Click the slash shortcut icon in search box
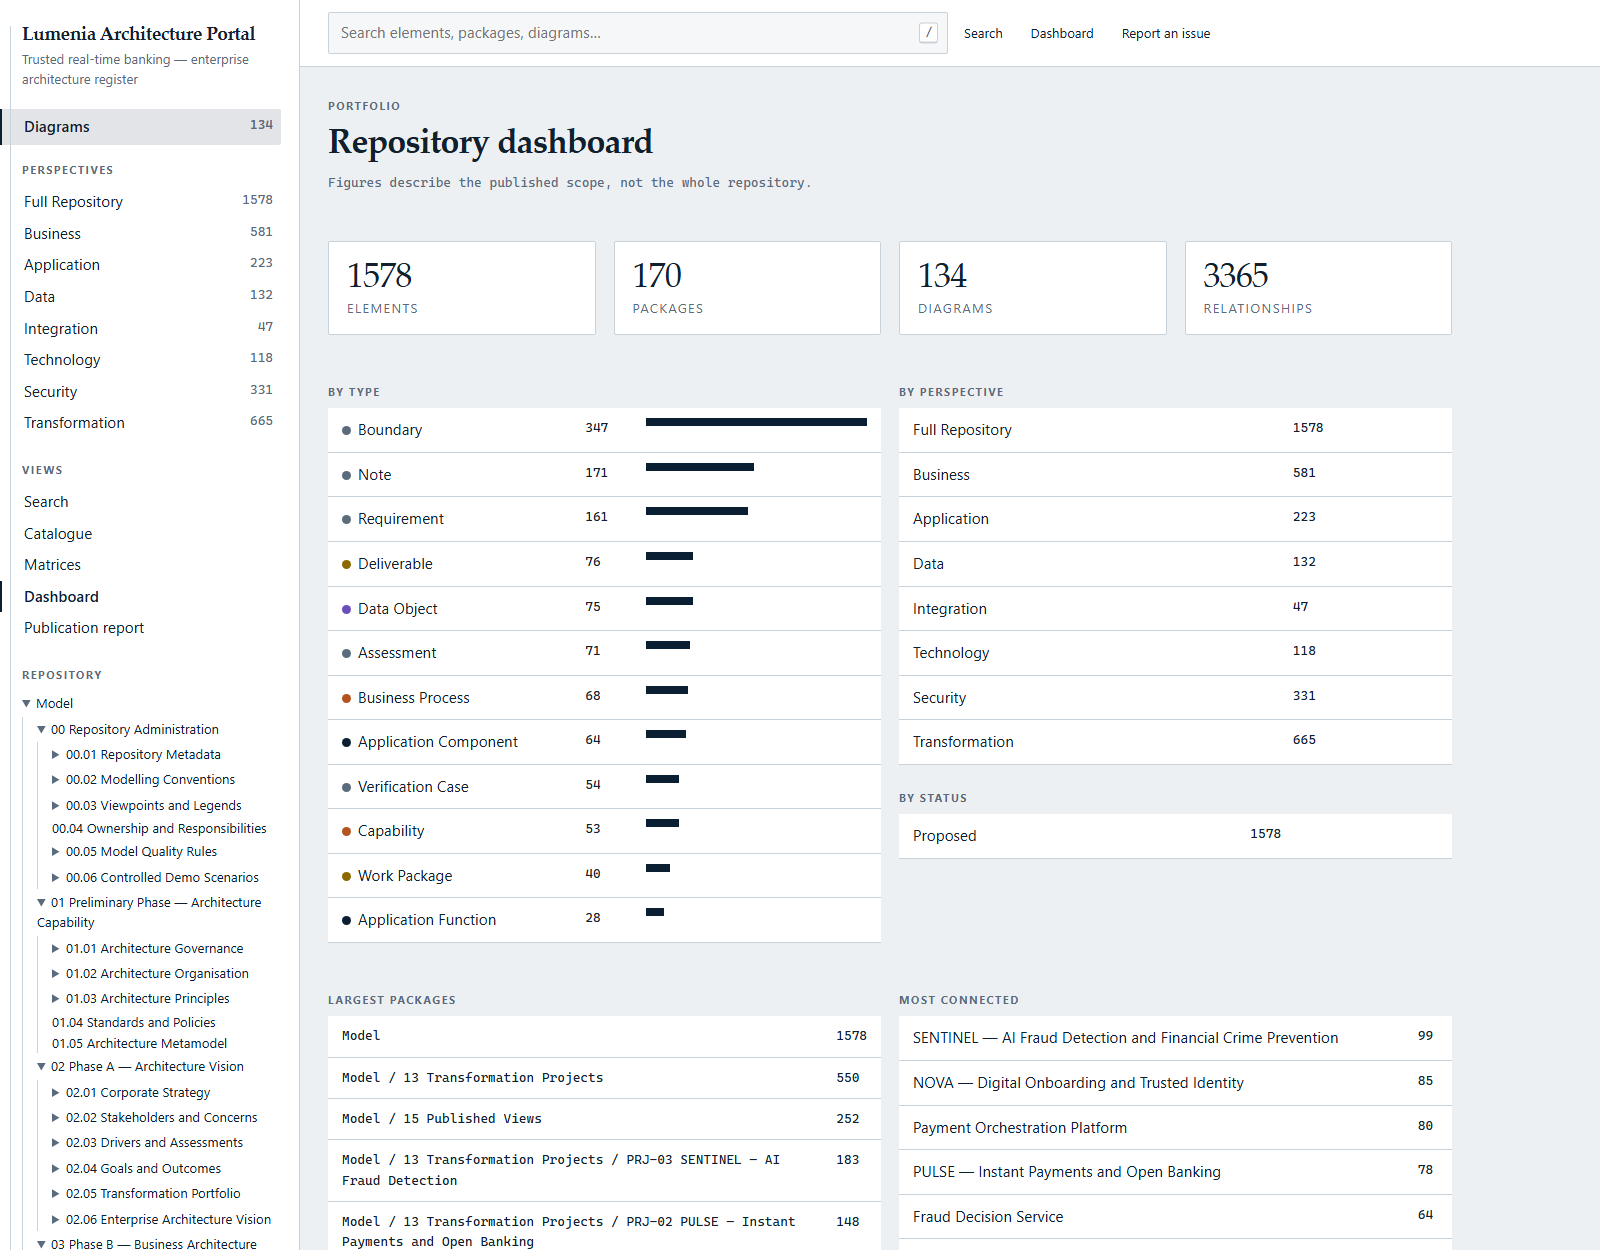Viewport: 1600px width, 1250px height. [x=928, y=33]
